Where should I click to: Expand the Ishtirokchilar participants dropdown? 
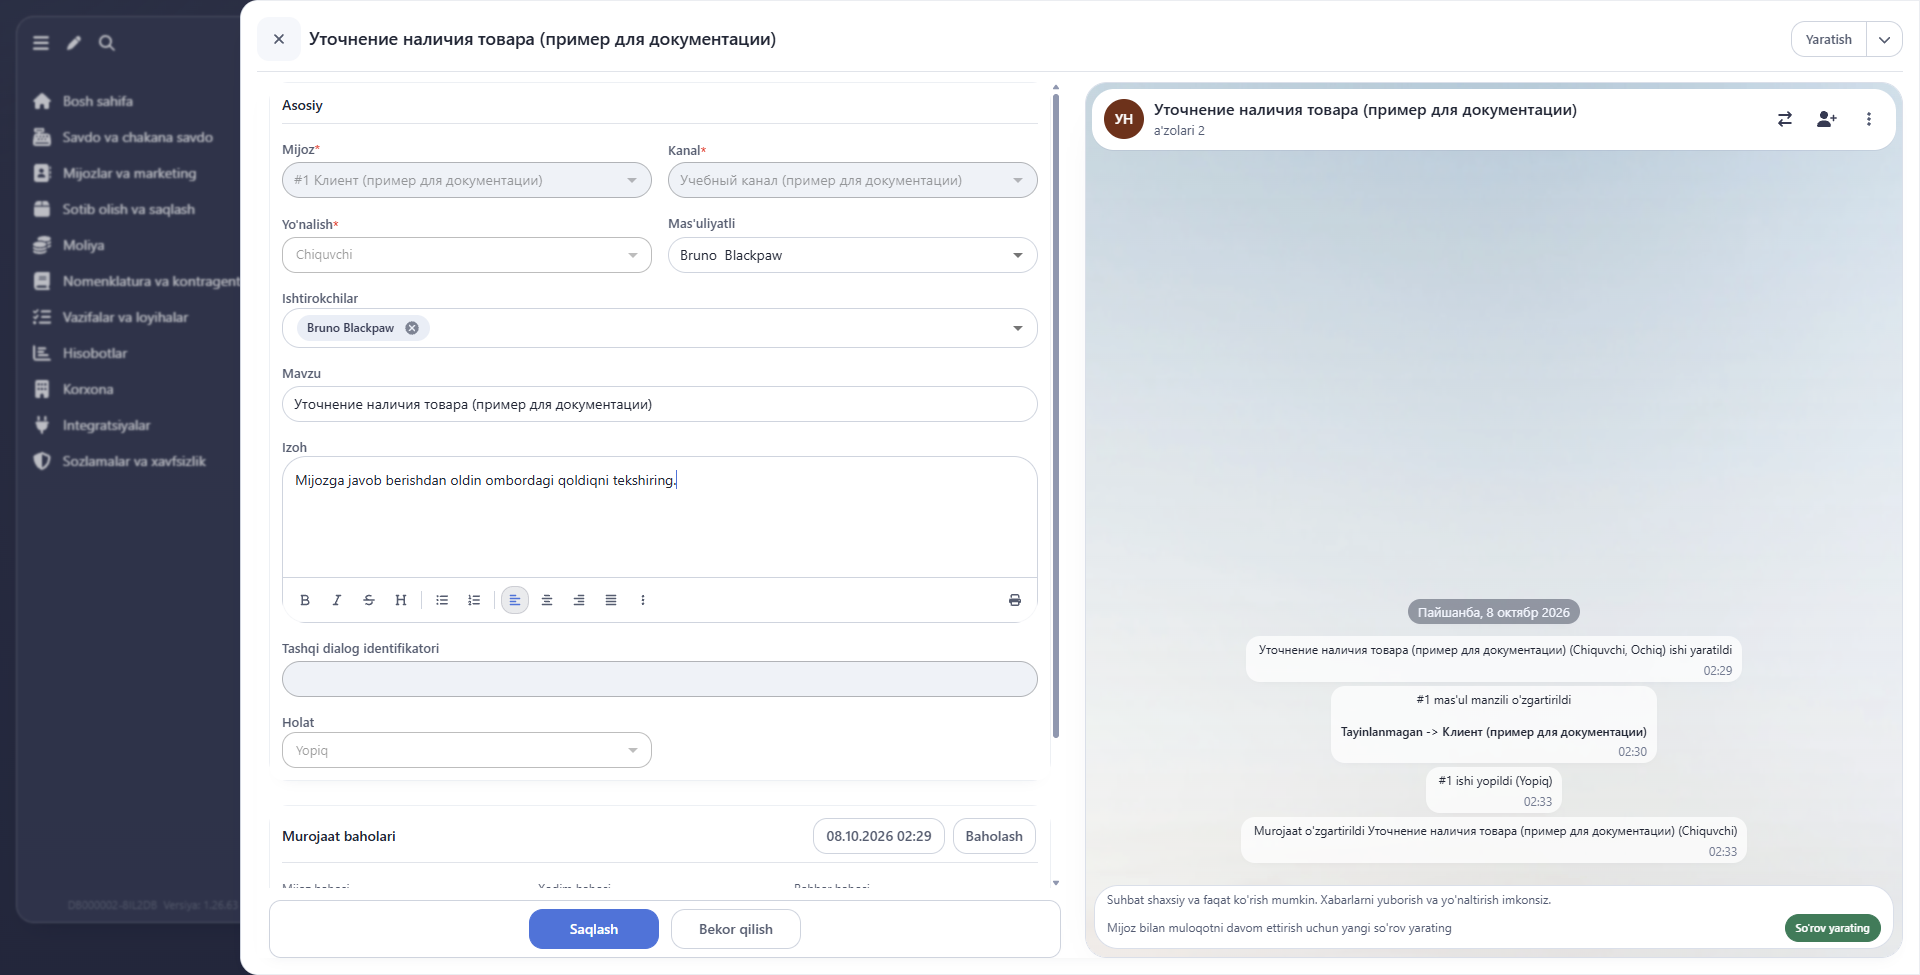coord(1018,328)
